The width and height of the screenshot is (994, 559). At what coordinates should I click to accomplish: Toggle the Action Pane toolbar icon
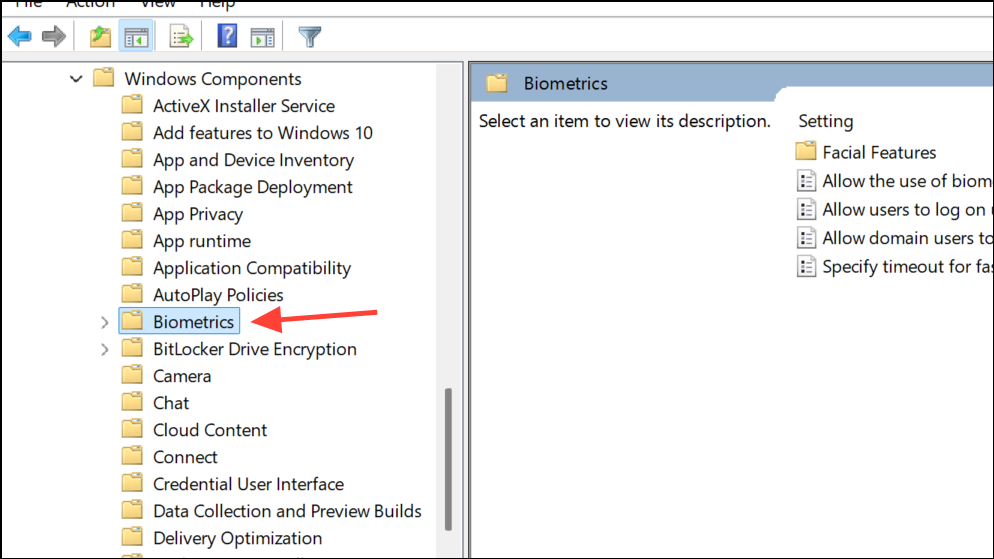coord(262,37)
